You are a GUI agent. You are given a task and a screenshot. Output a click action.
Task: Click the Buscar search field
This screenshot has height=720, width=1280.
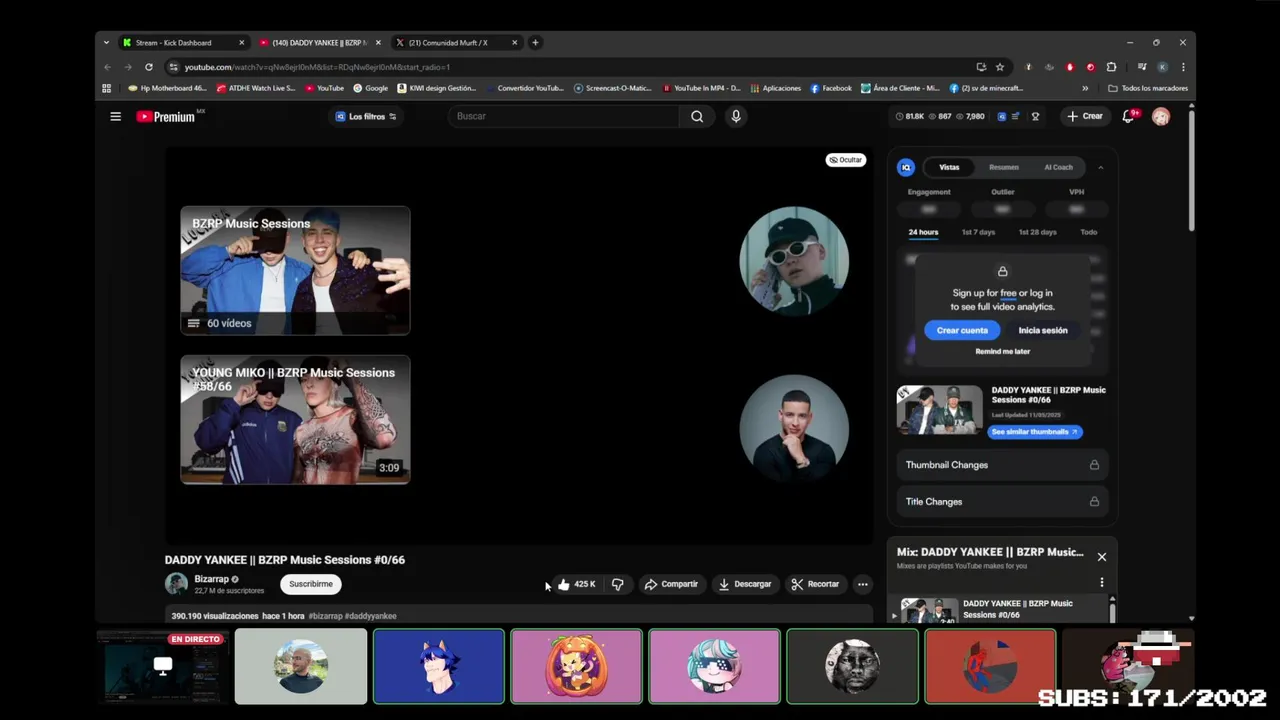tap(565, 117)
